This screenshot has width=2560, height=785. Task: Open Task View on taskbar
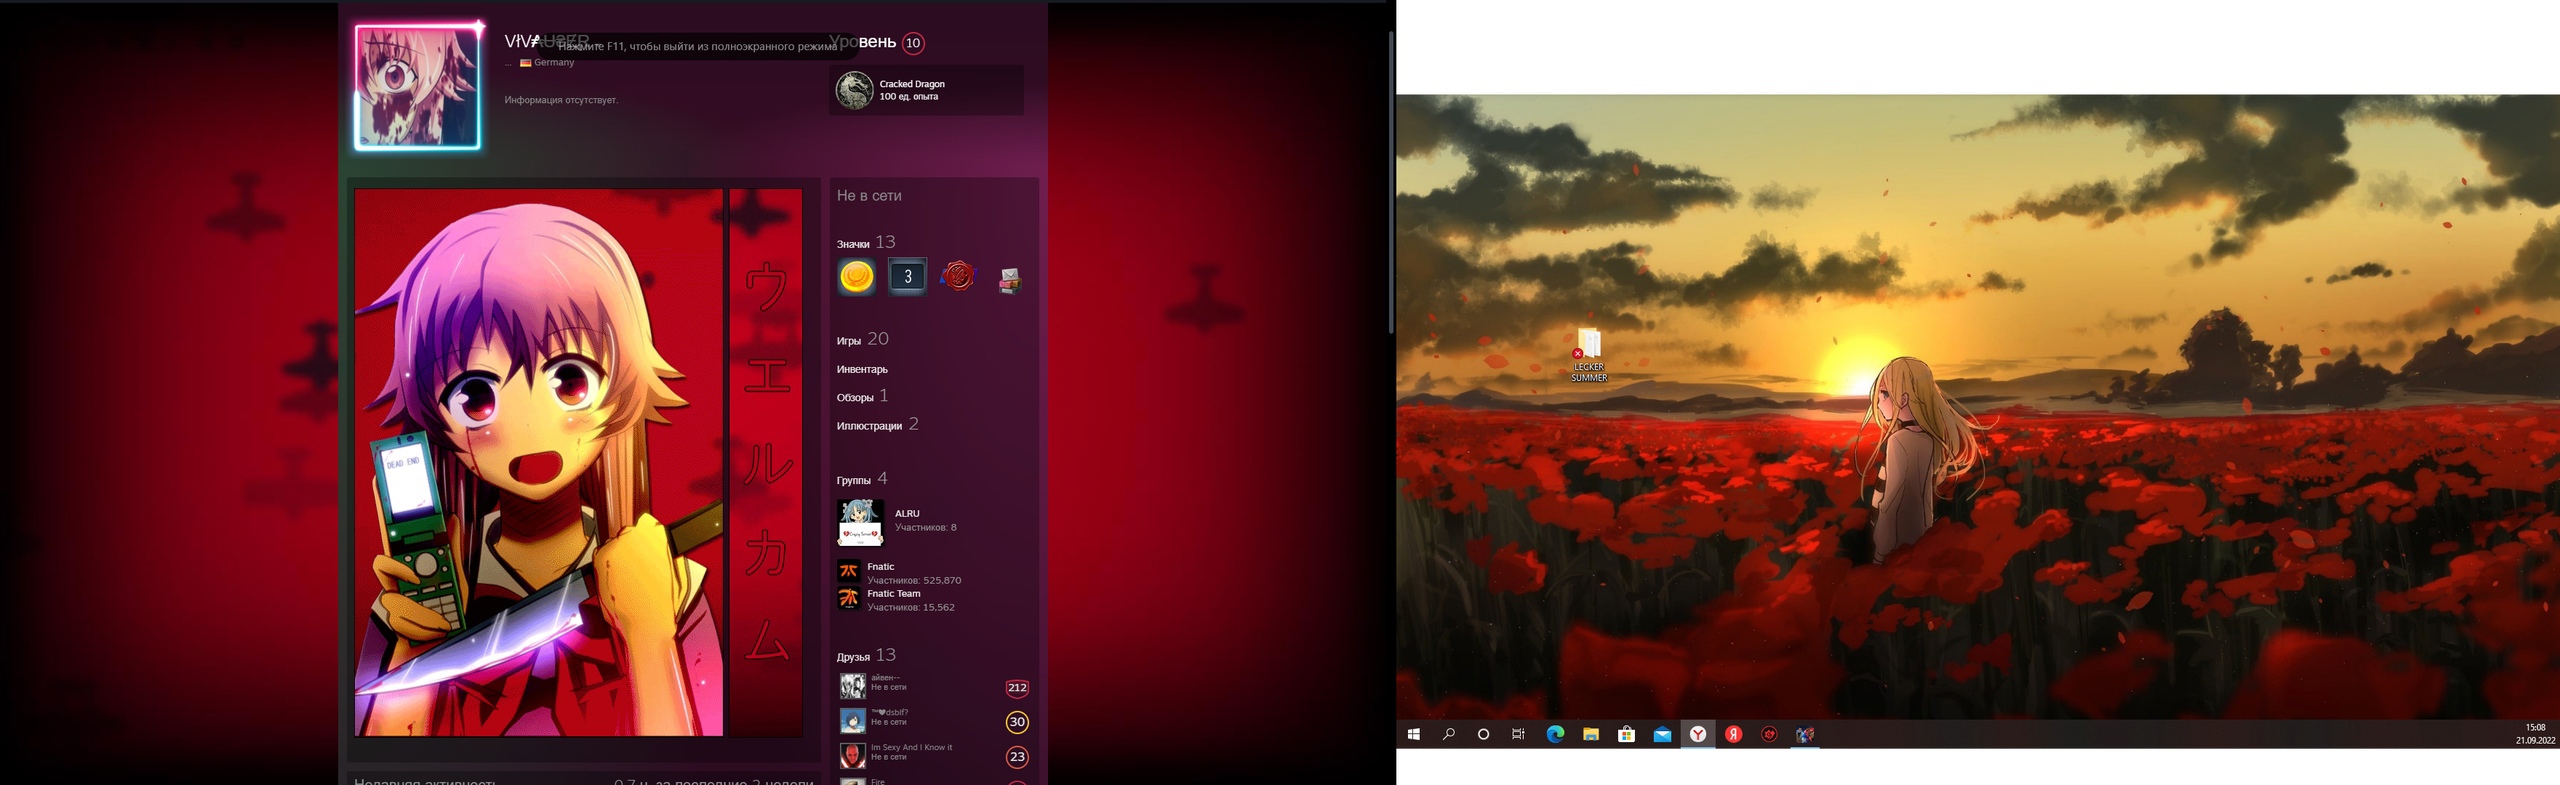pyautogui.click(x=1518, y=734)
